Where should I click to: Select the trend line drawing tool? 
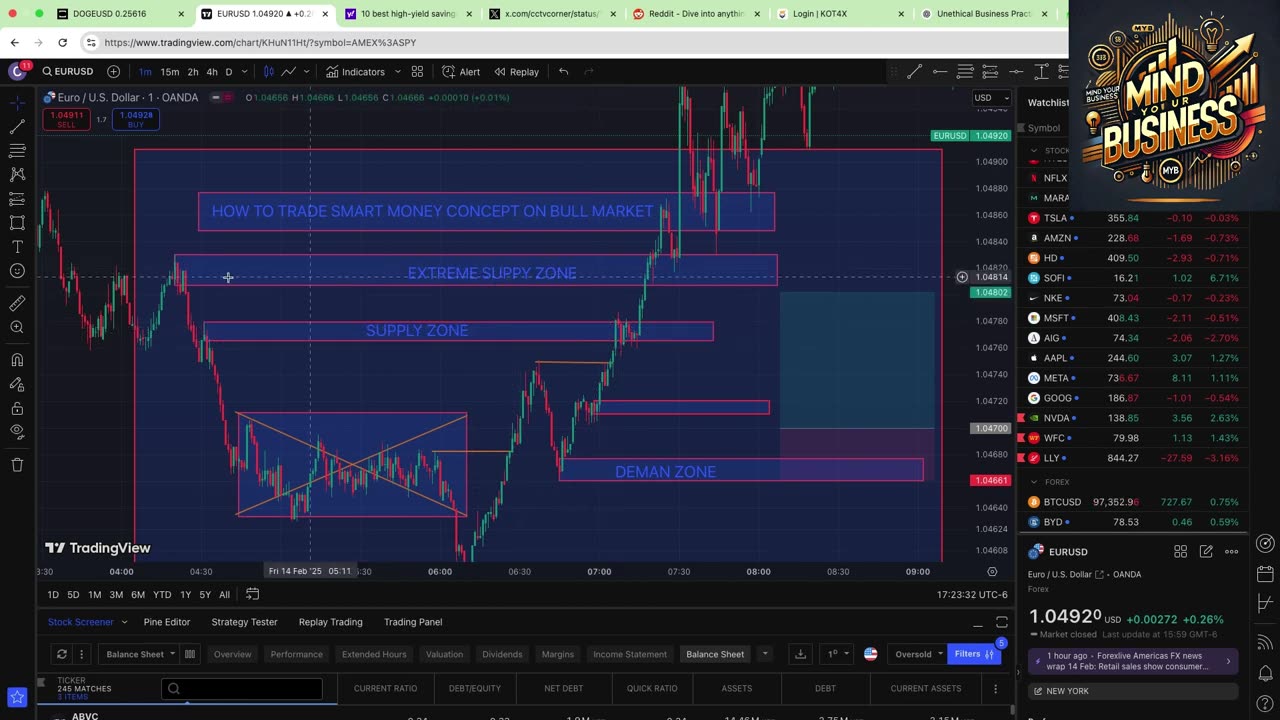(17, 127)
